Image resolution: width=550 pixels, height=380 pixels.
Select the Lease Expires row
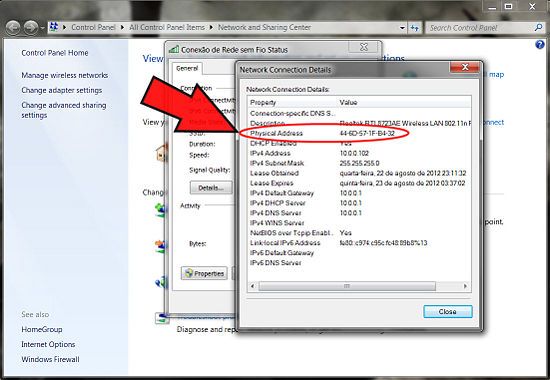click(359, 183)
